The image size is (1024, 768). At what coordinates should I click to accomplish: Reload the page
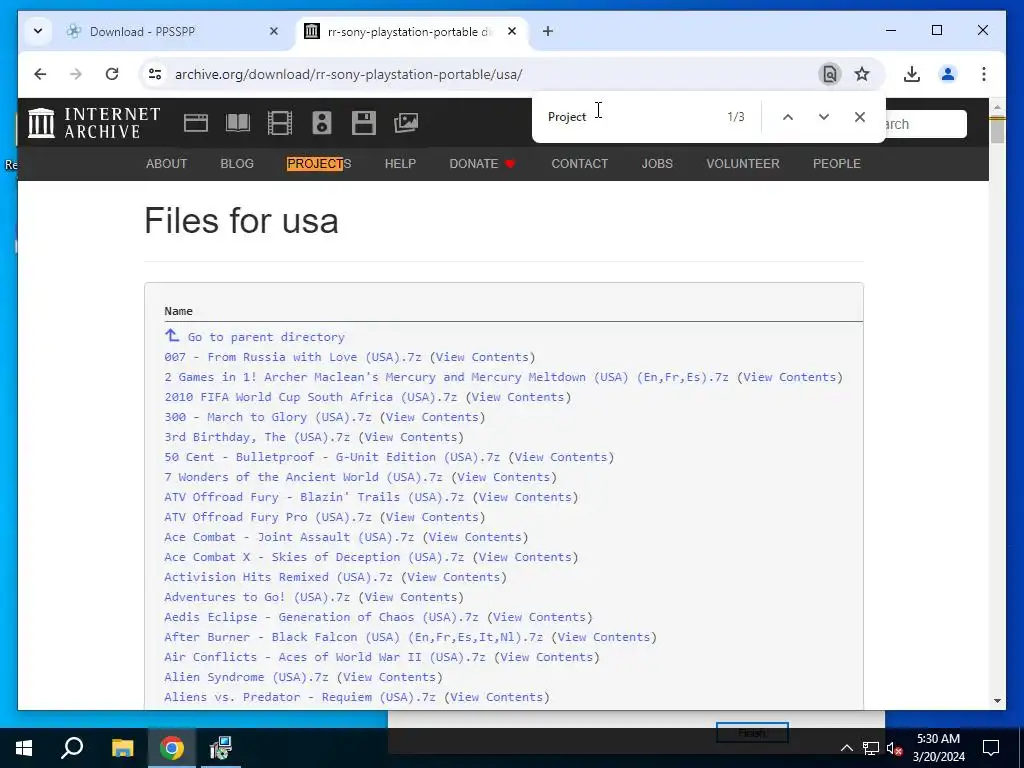pyautogui.click(x=112, y=74)
